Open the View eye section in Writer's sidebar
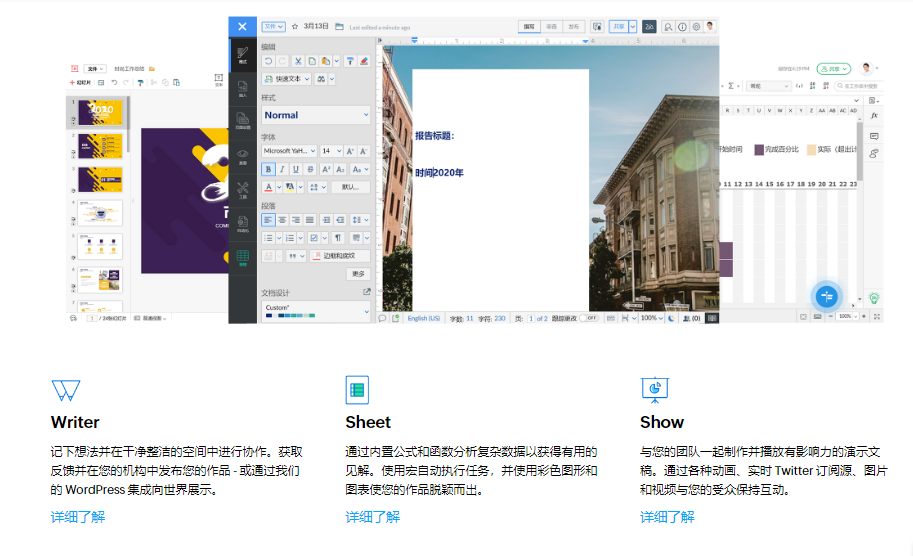 [x=243, y=156]
